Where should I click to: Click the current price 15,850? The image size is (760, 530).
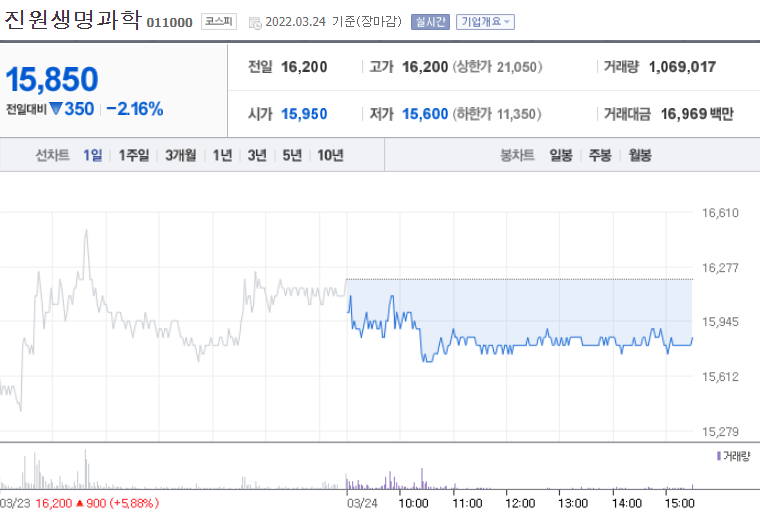pos(52,79)
